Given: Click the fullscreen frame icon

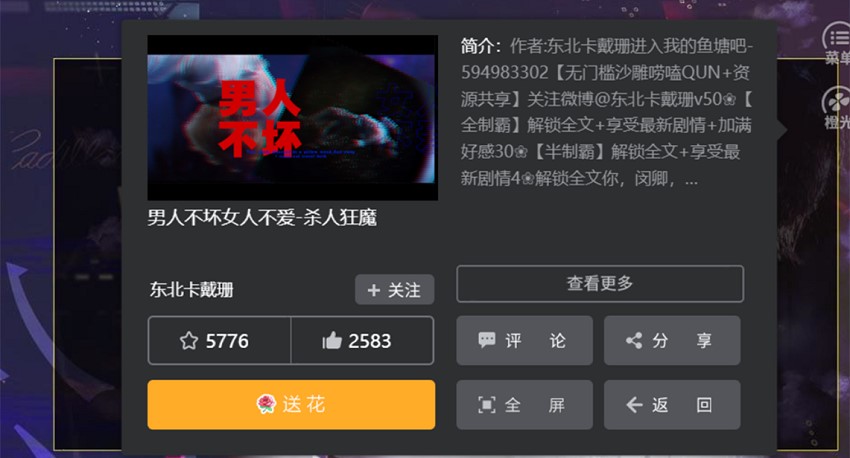Looking at the screenshot, I should (486, 405).
